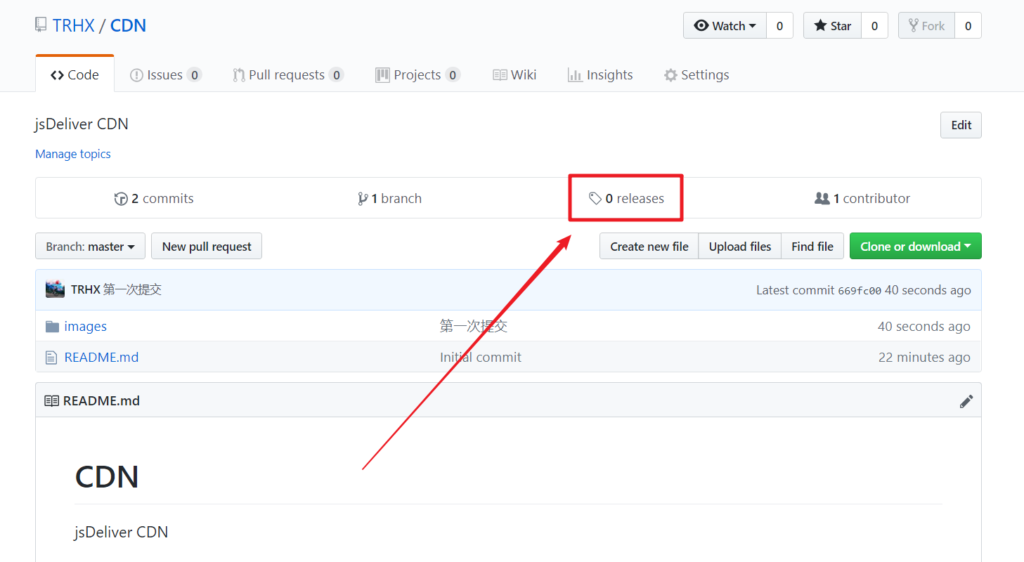Open the TRHX user profile link
The height and width of the screenshot is (562, 1024).
(x=73, y=25)
